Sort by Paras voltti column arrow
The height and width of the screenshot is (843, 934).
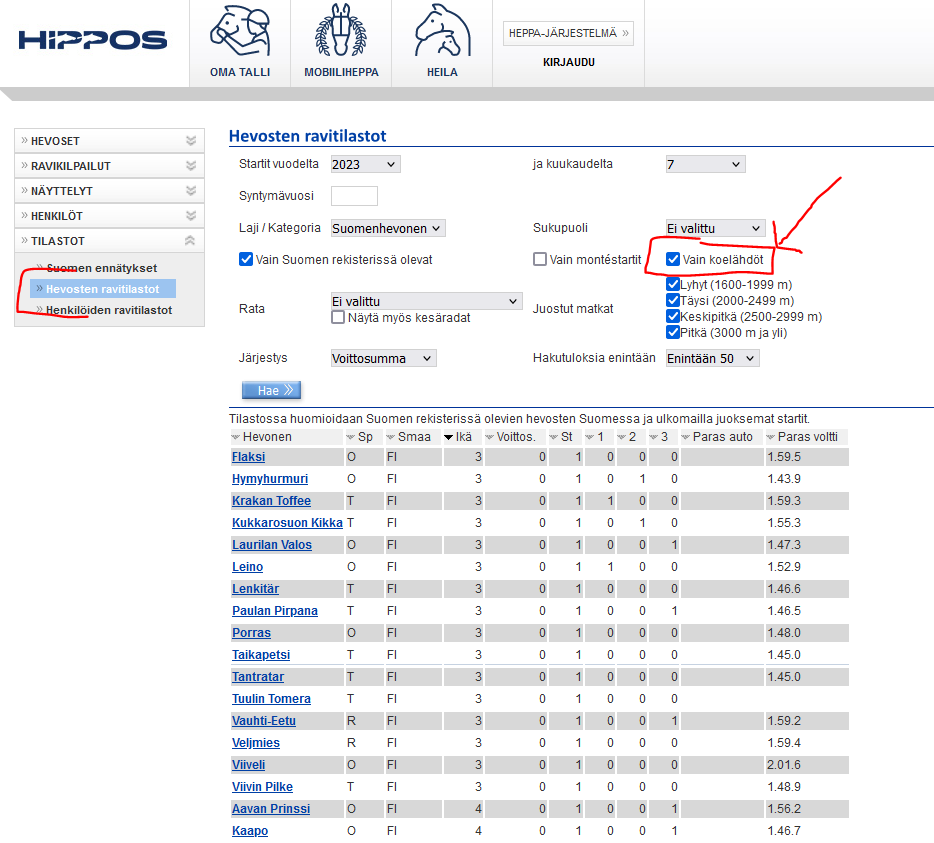click(771, 437)
